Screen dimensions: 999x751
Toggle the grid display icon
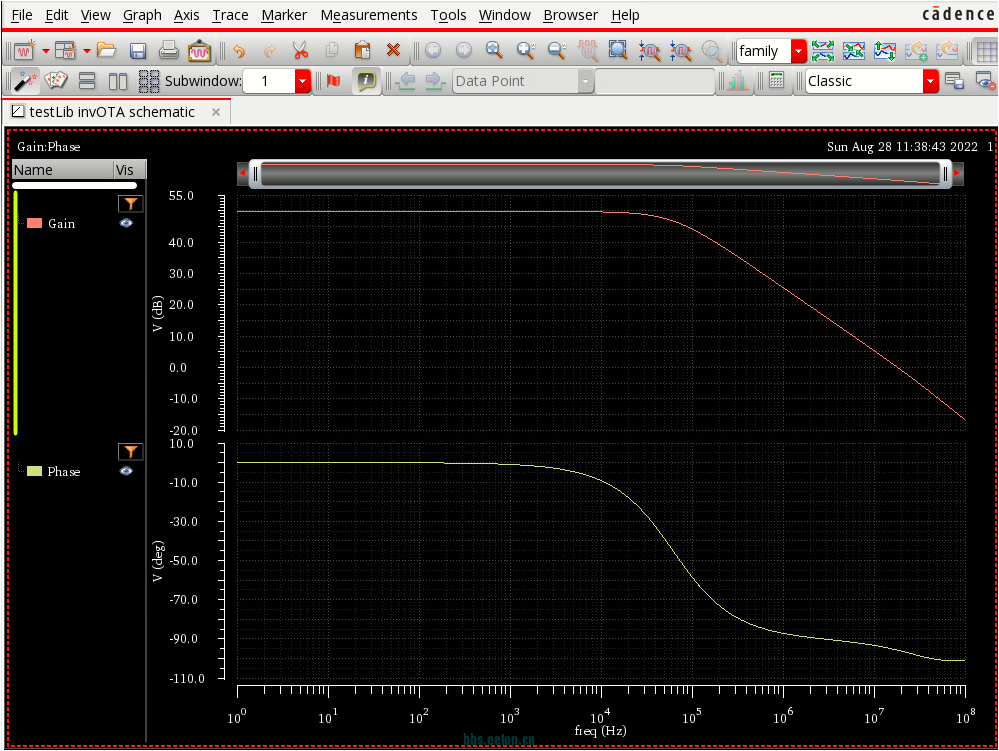[x=987, y=50]
